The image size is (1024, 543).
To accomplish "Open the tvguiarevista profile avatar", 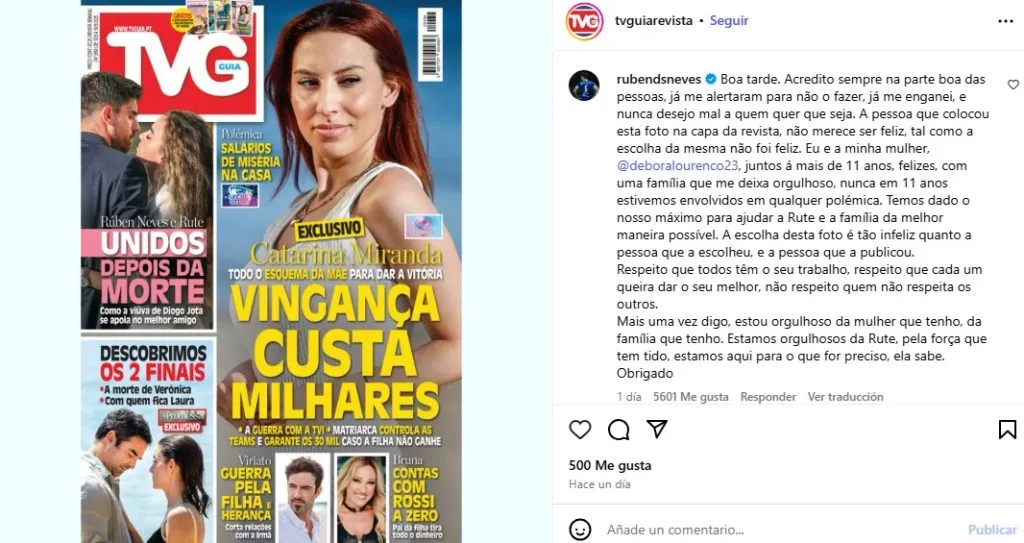I will 584,22.
